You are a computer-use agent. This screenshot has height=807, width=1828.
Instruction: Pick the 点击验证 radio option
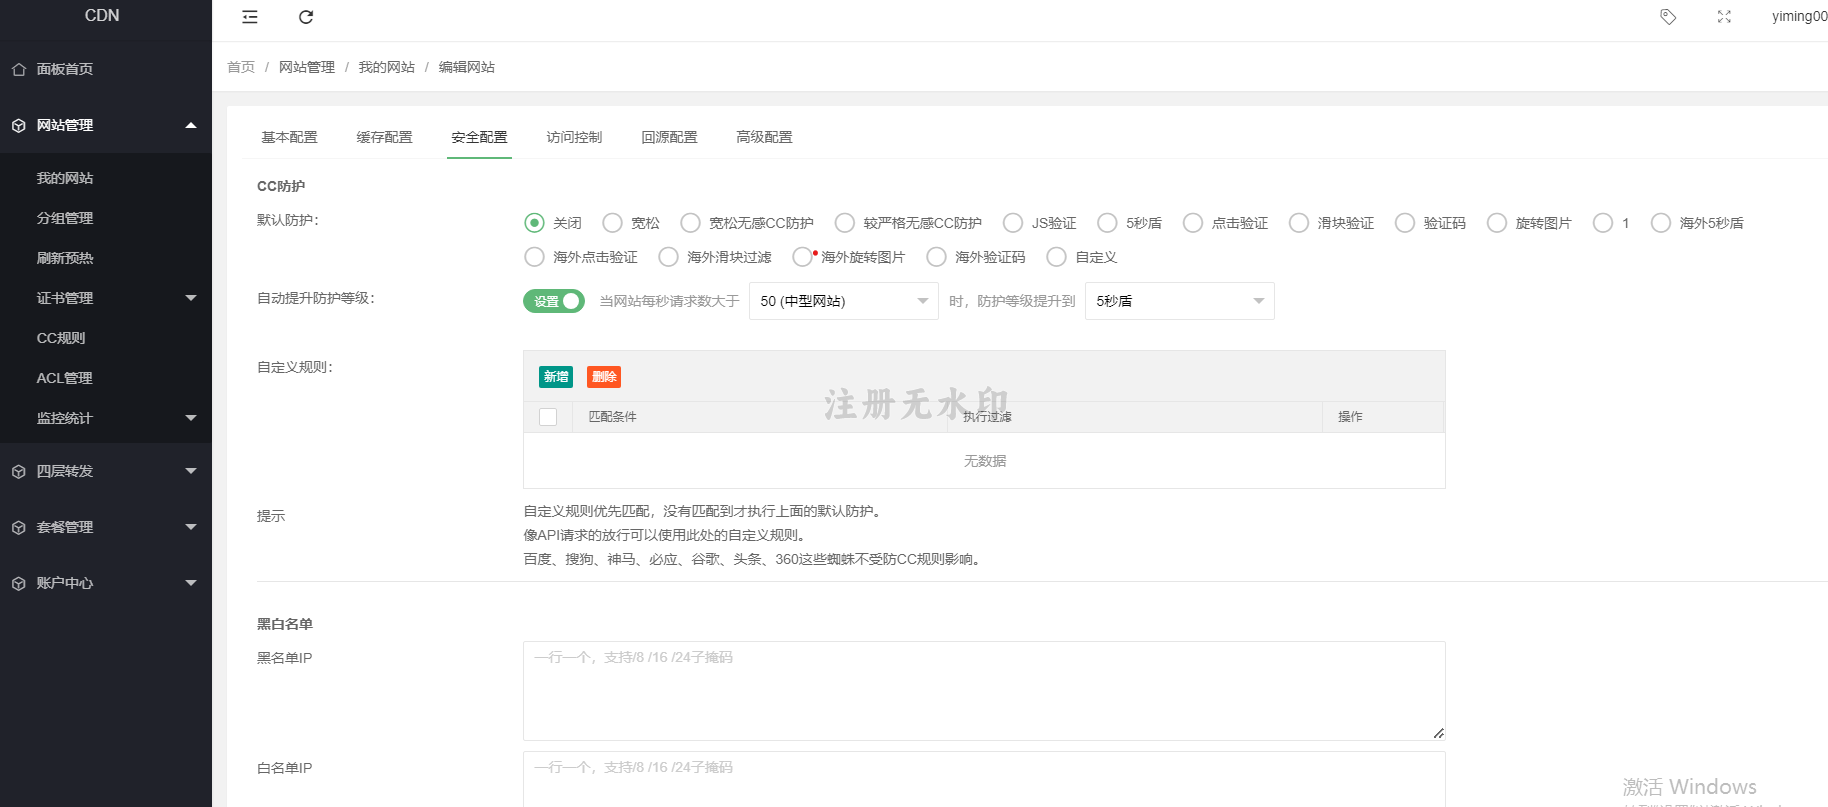pyautogui.click(x=1193, y=223)
